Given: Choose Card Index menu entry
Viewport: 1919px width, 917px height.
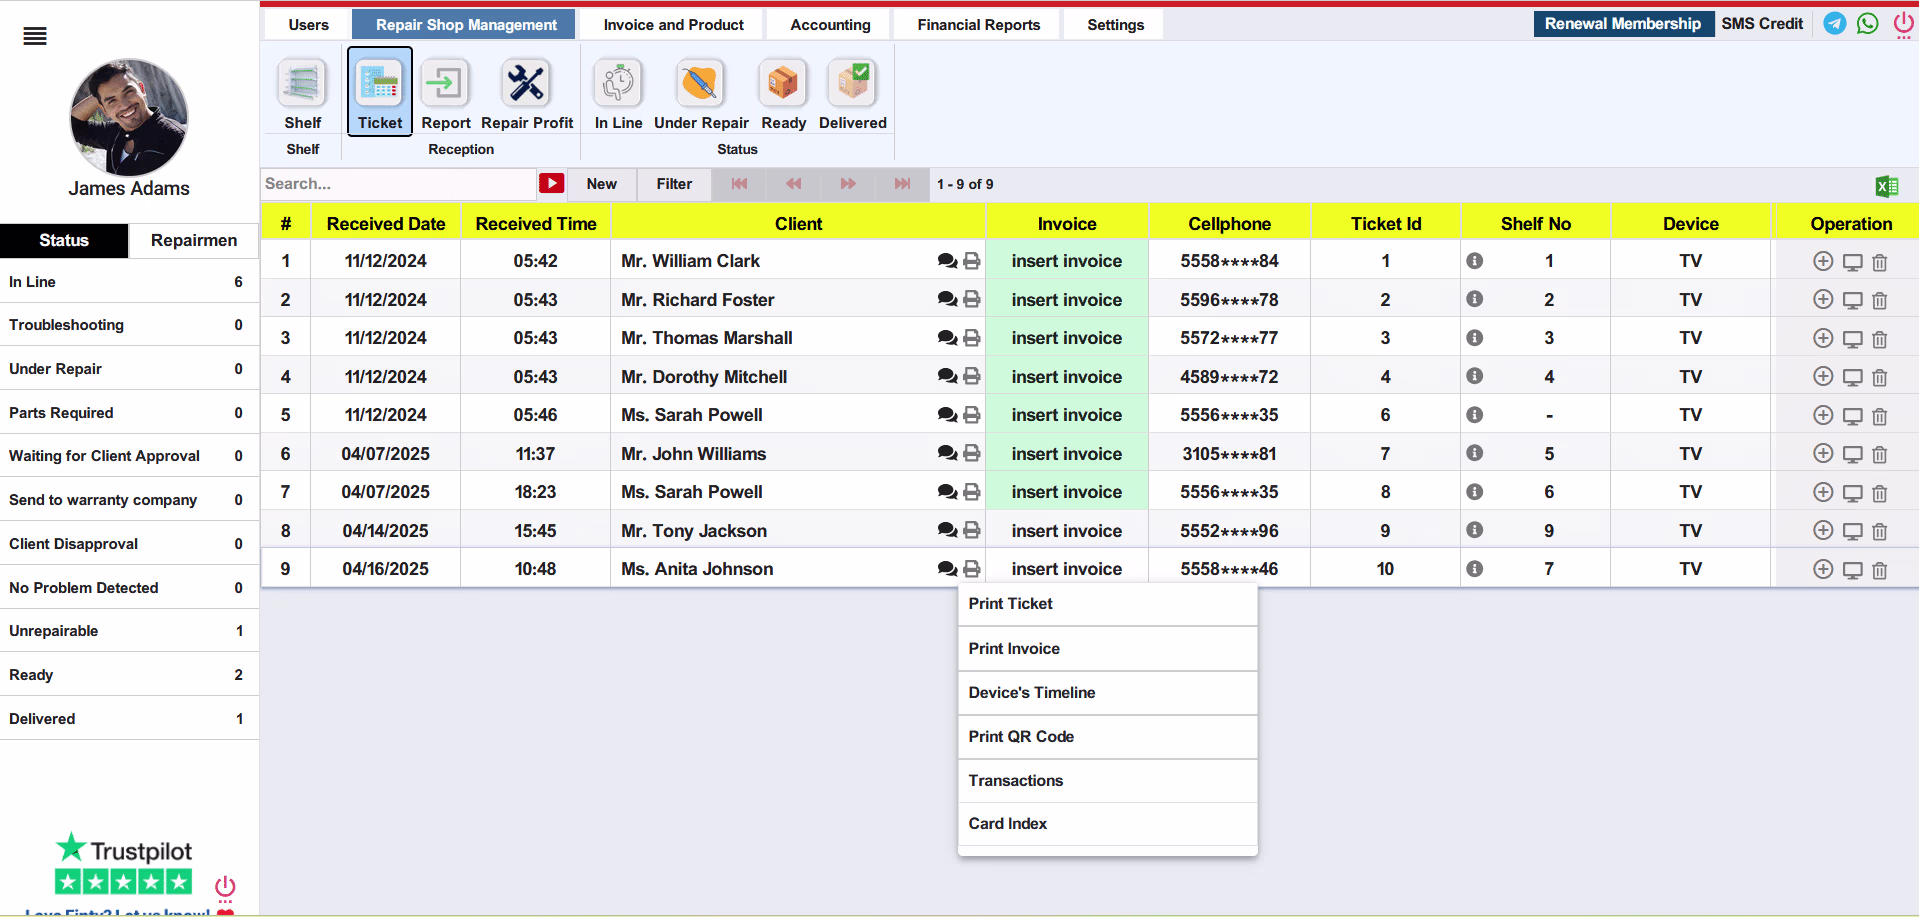Looking at the screenshot, I should [1107, 824].
